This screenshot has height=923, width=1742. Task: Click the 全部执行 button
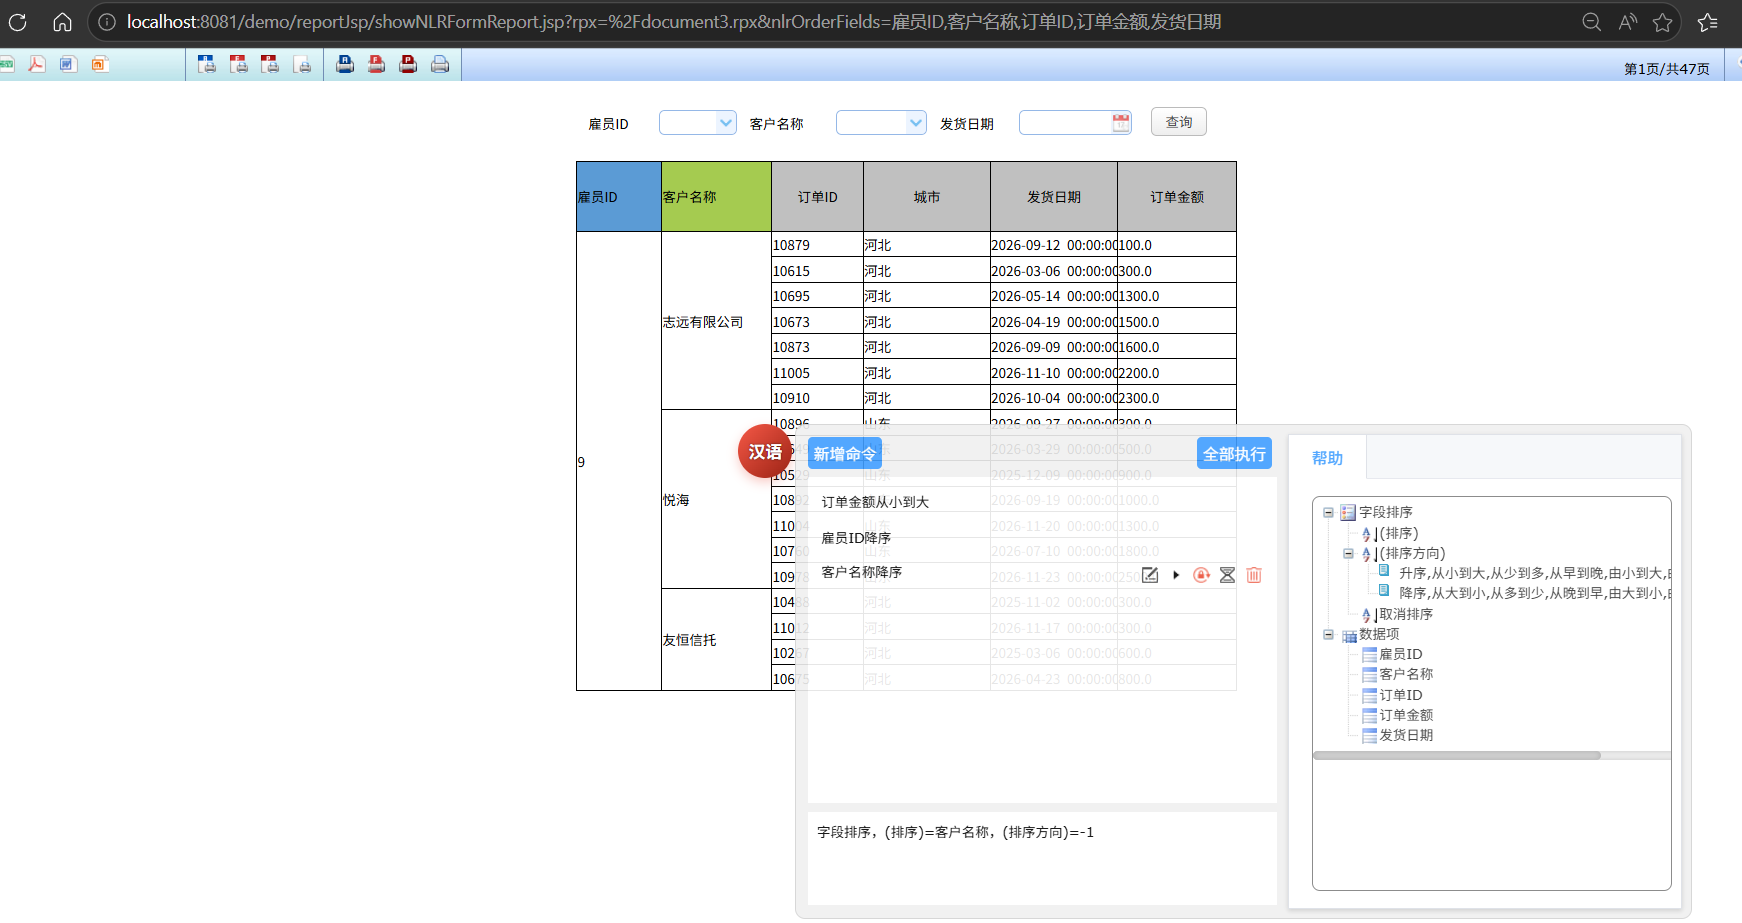point(1234,454)
